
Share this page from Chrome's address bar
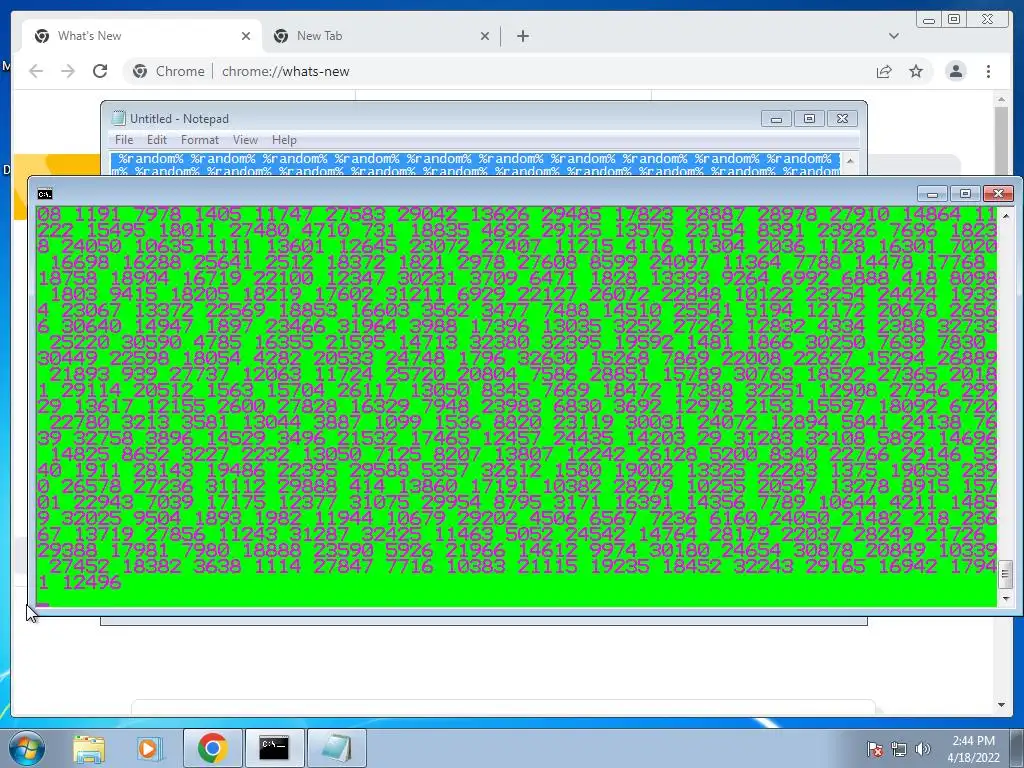(x=884, y=71)
